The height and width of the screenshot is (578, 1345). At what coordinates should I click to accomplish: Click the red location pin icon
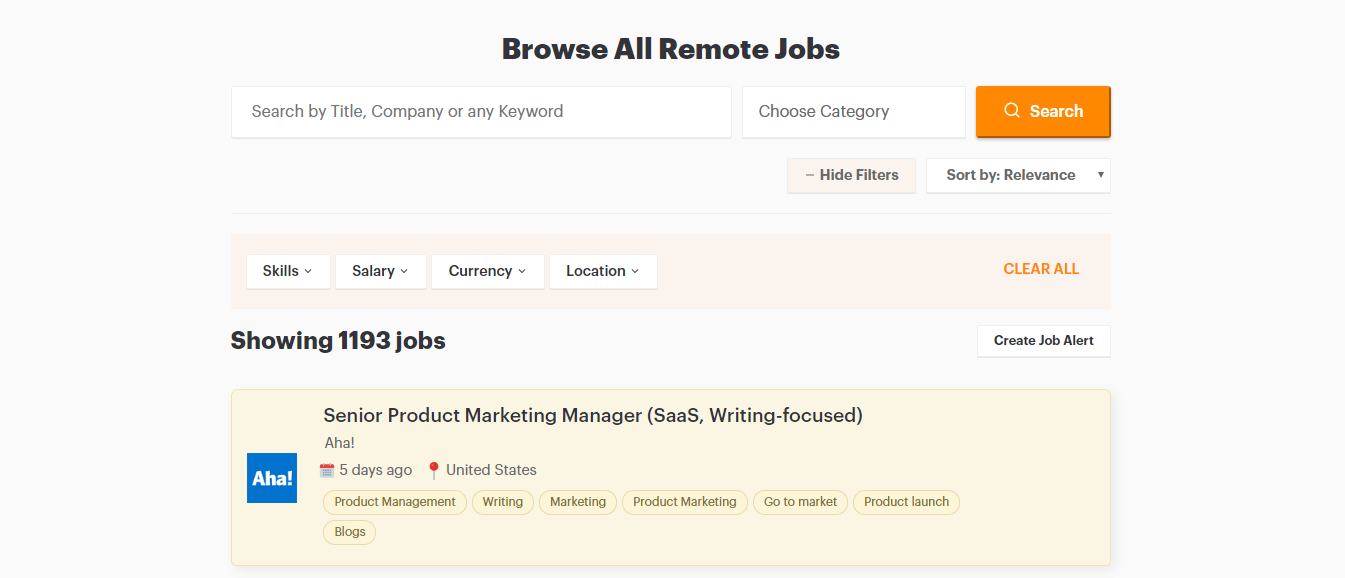click(x=433, y=470)
